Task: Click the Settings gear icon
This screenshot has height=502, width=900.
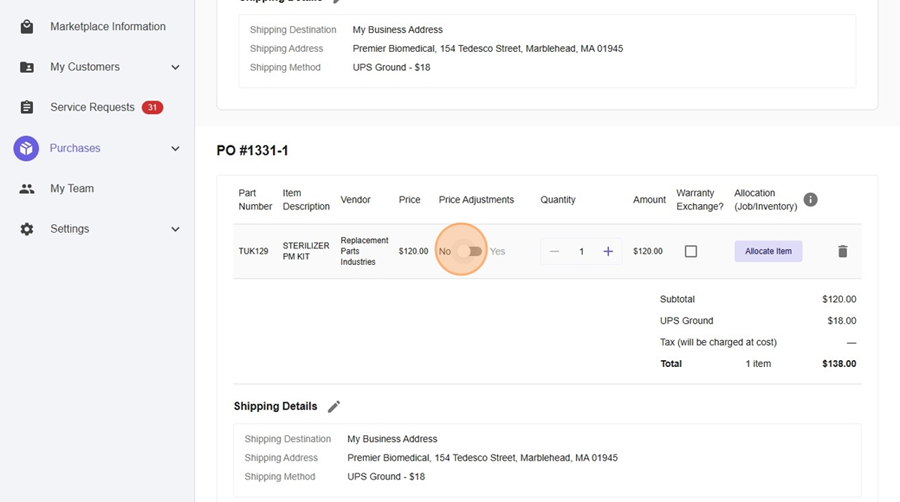Action: tap(27, 229)
